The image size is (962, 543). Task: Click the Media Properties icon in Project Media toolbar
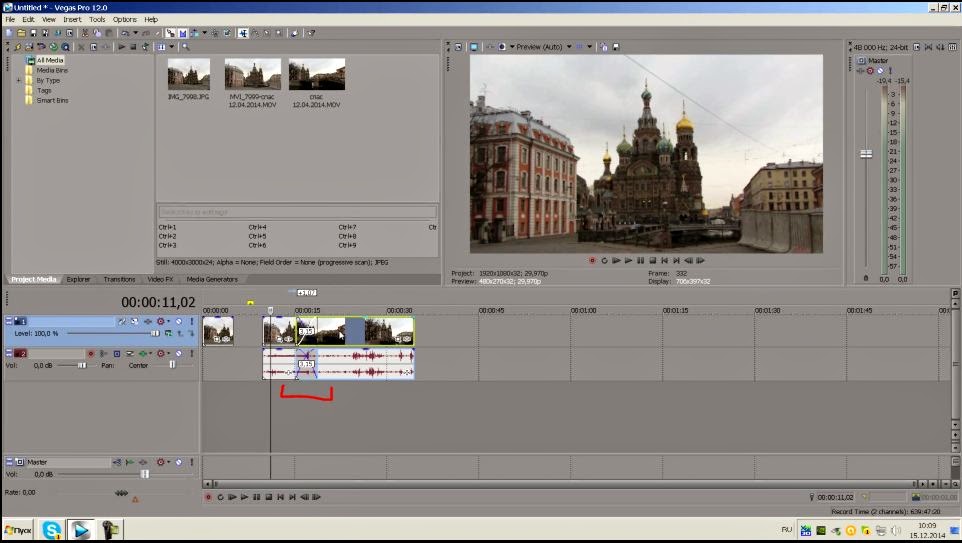coord(93,47)
